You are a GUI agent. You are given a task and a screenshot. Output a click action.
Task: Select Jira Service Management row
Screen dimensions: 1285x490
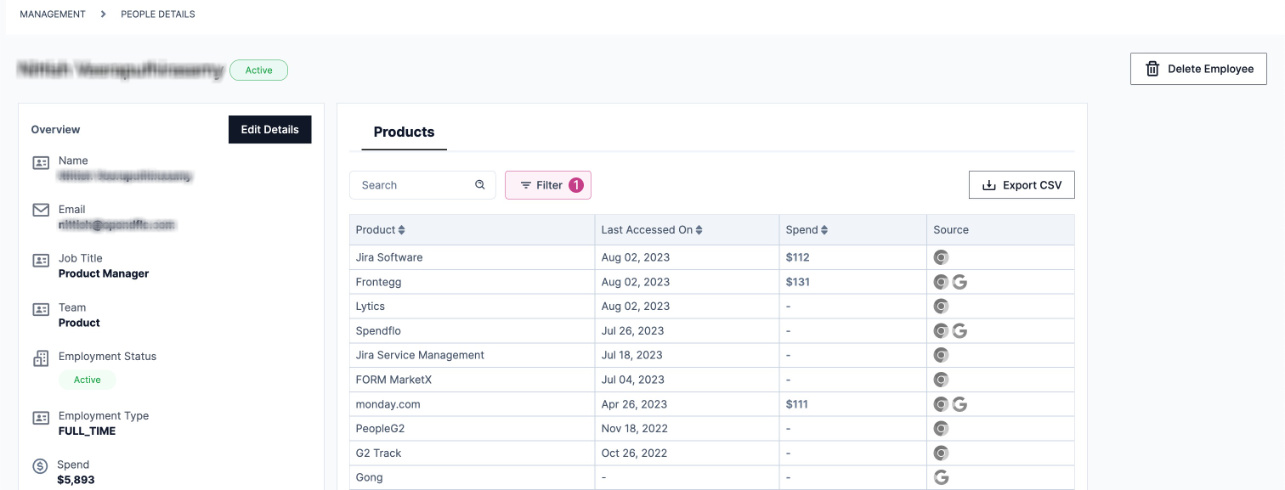[712, 355]
